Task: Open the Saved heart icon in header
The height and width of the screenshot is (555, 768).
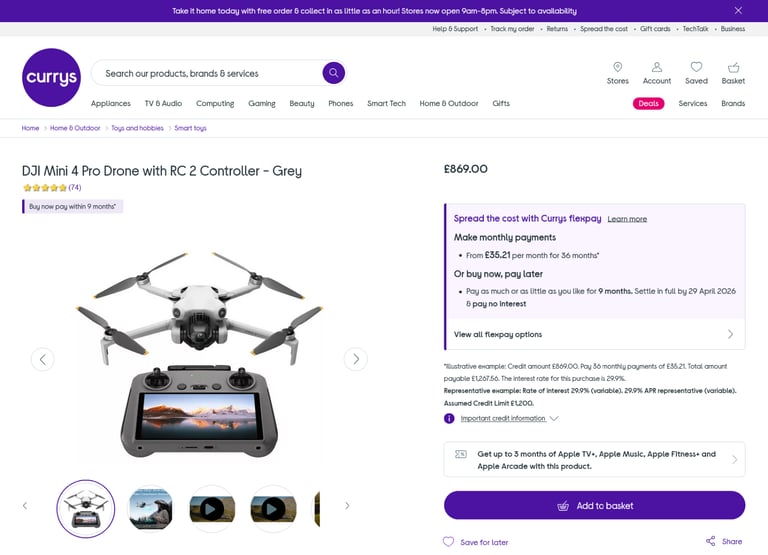Action: pyautogui.click(x=696, y=67)
